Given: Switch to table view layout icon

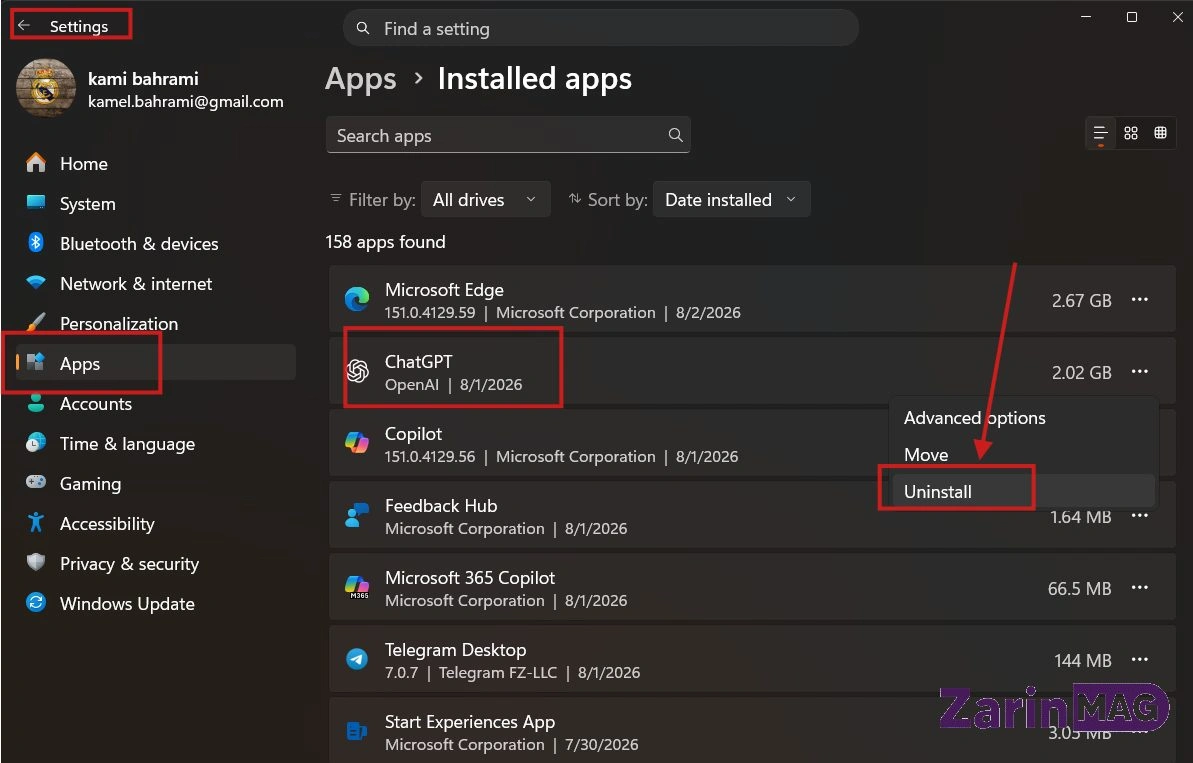Looking at the screenshot, I should pyautogui.click(x=1160, y=133).
